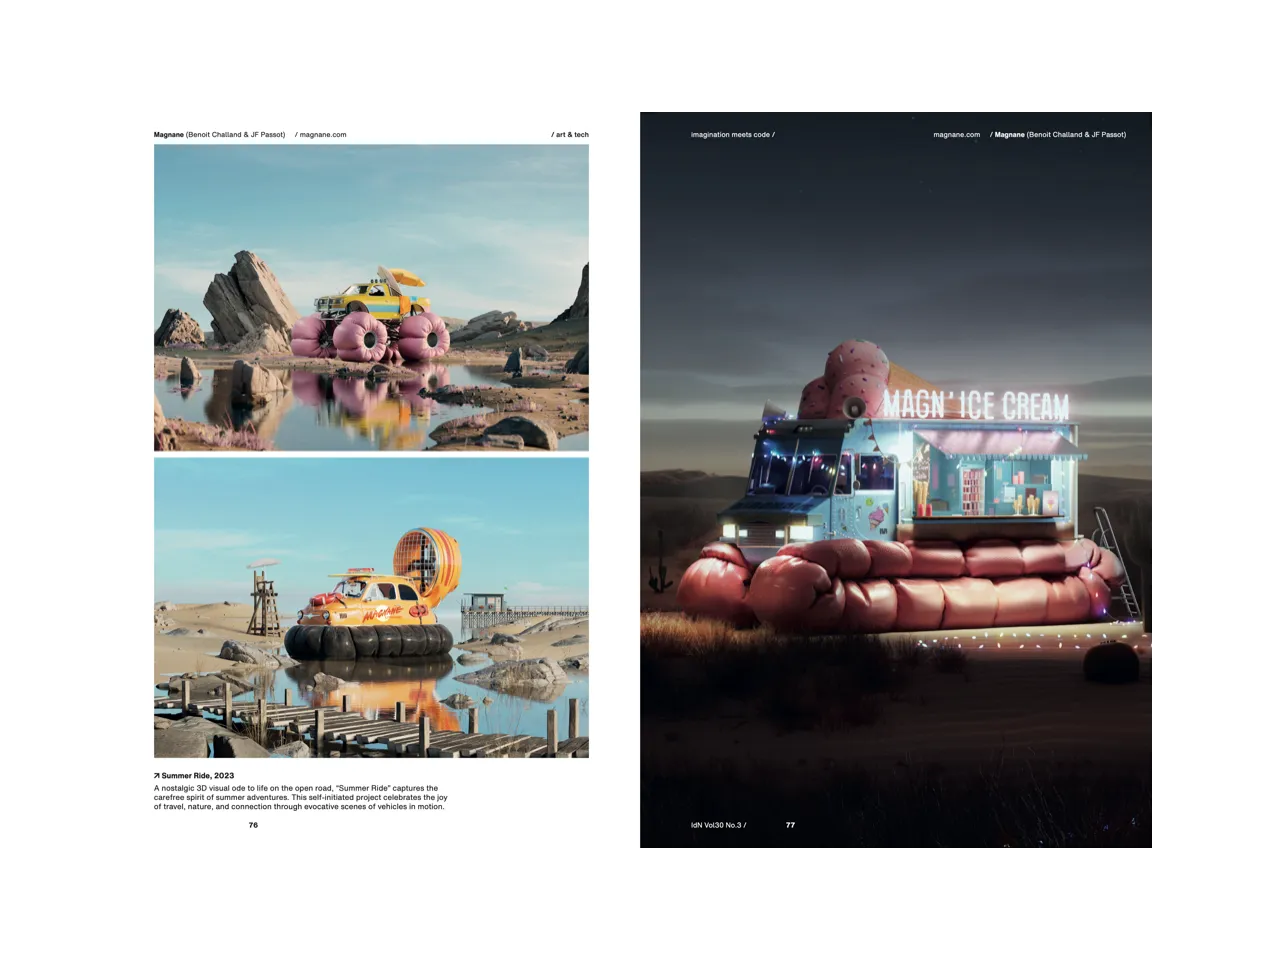Click the slash before art & tech label

pyautogui.click(x=554, y=134)
